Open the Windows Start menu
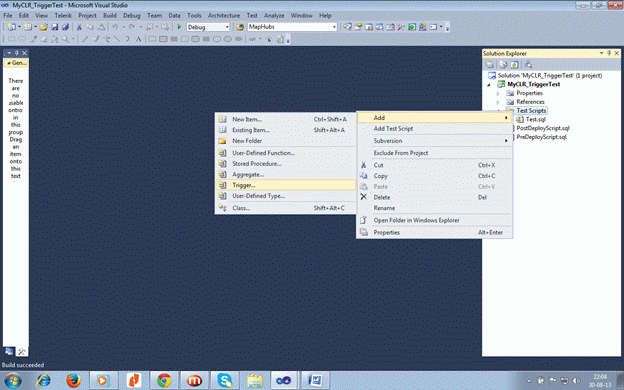The width and height of the screenshot is (624, 390). (13, 381)
